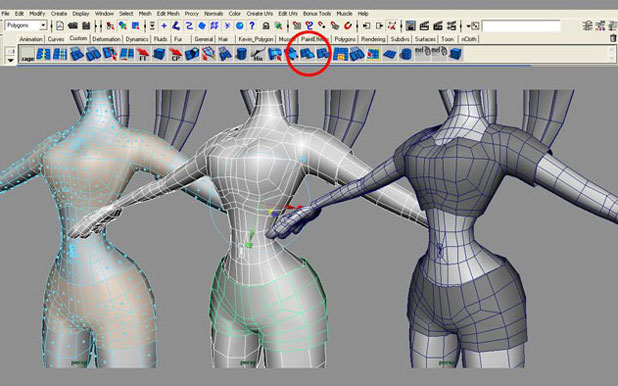618x386 pixels.
Task: Click the New Scene icon on the status line
Action: [60, 26]
